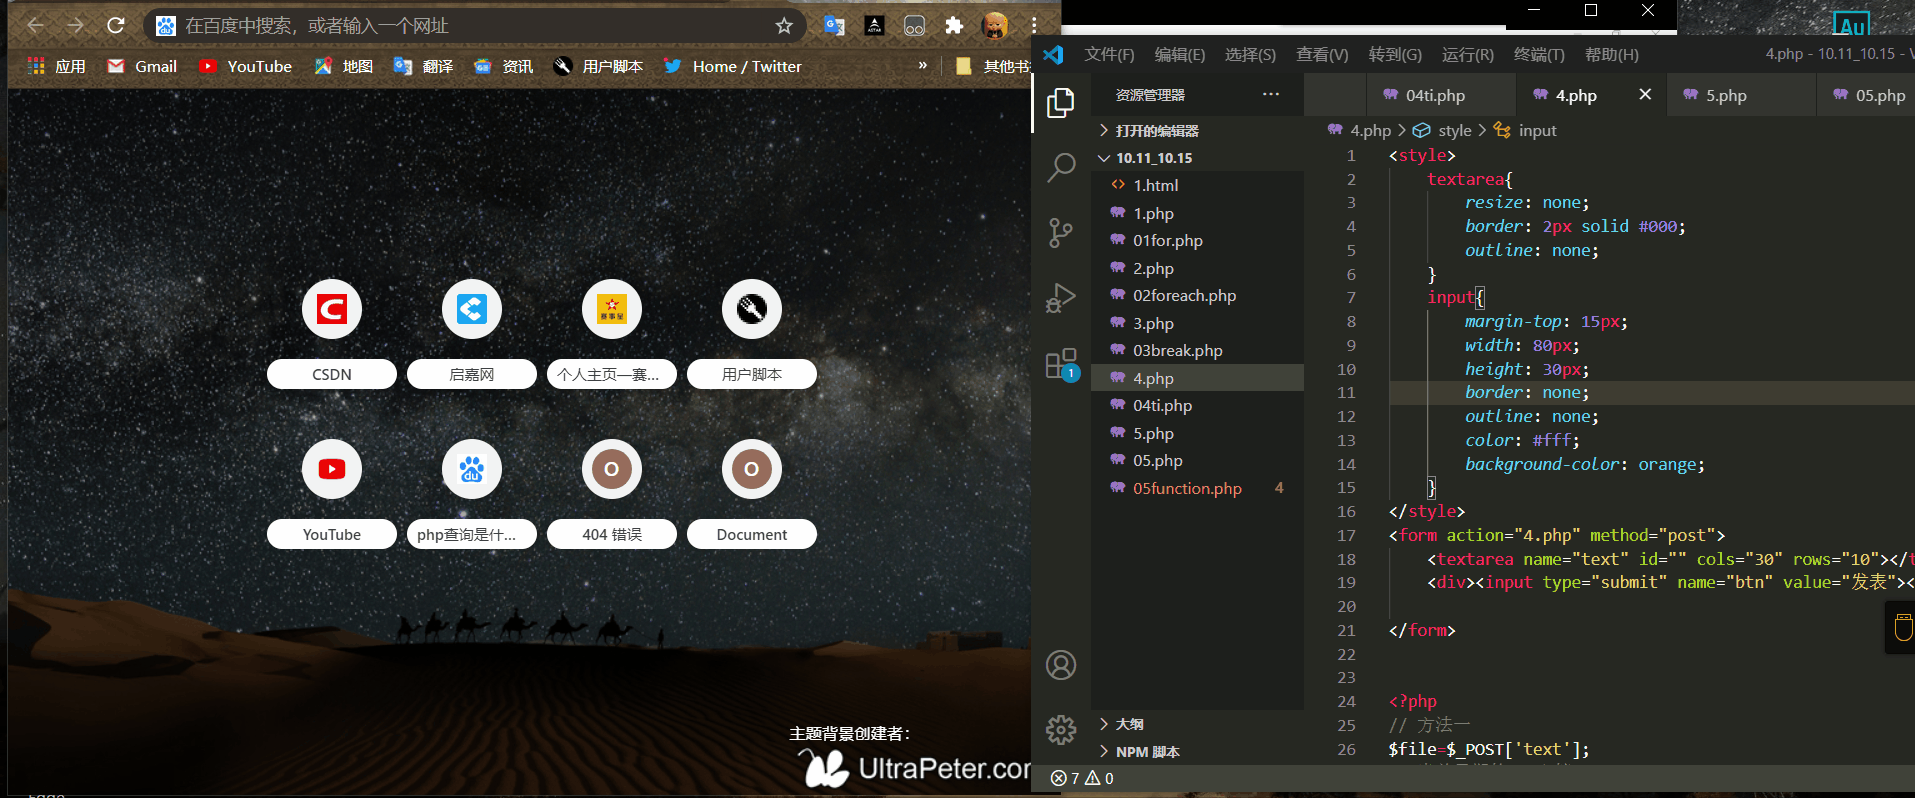Screen dimensions: 1915x798
Task: Open the VS Code Explorer panel icon
Action: point(1060,103)
